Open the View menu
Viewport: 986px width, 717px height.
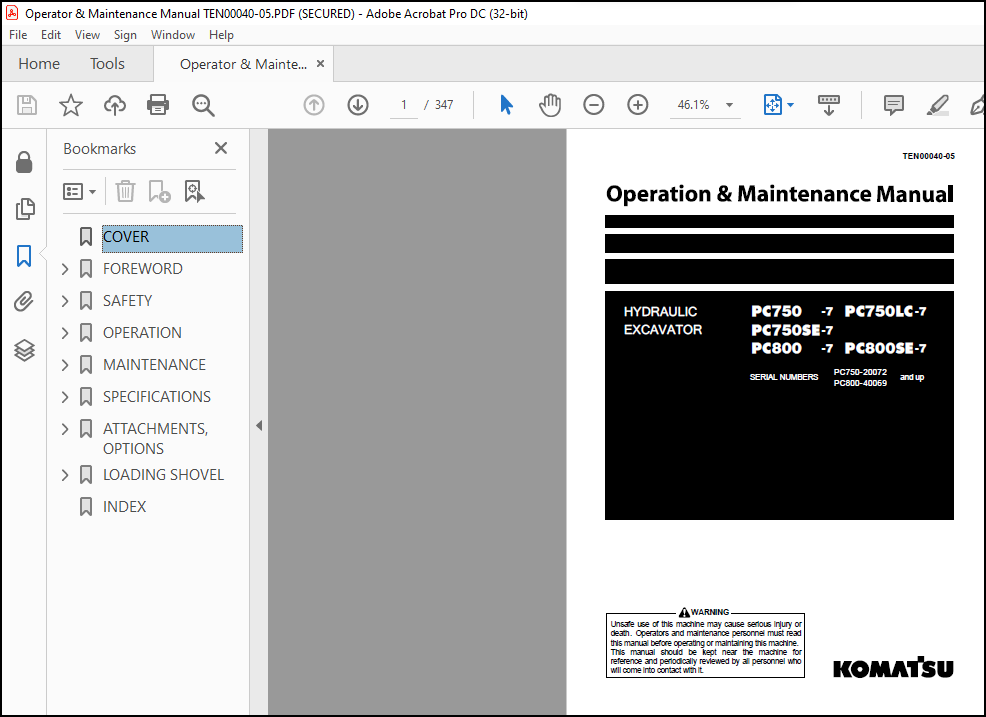pyautogui.click(x=87, y=35)
